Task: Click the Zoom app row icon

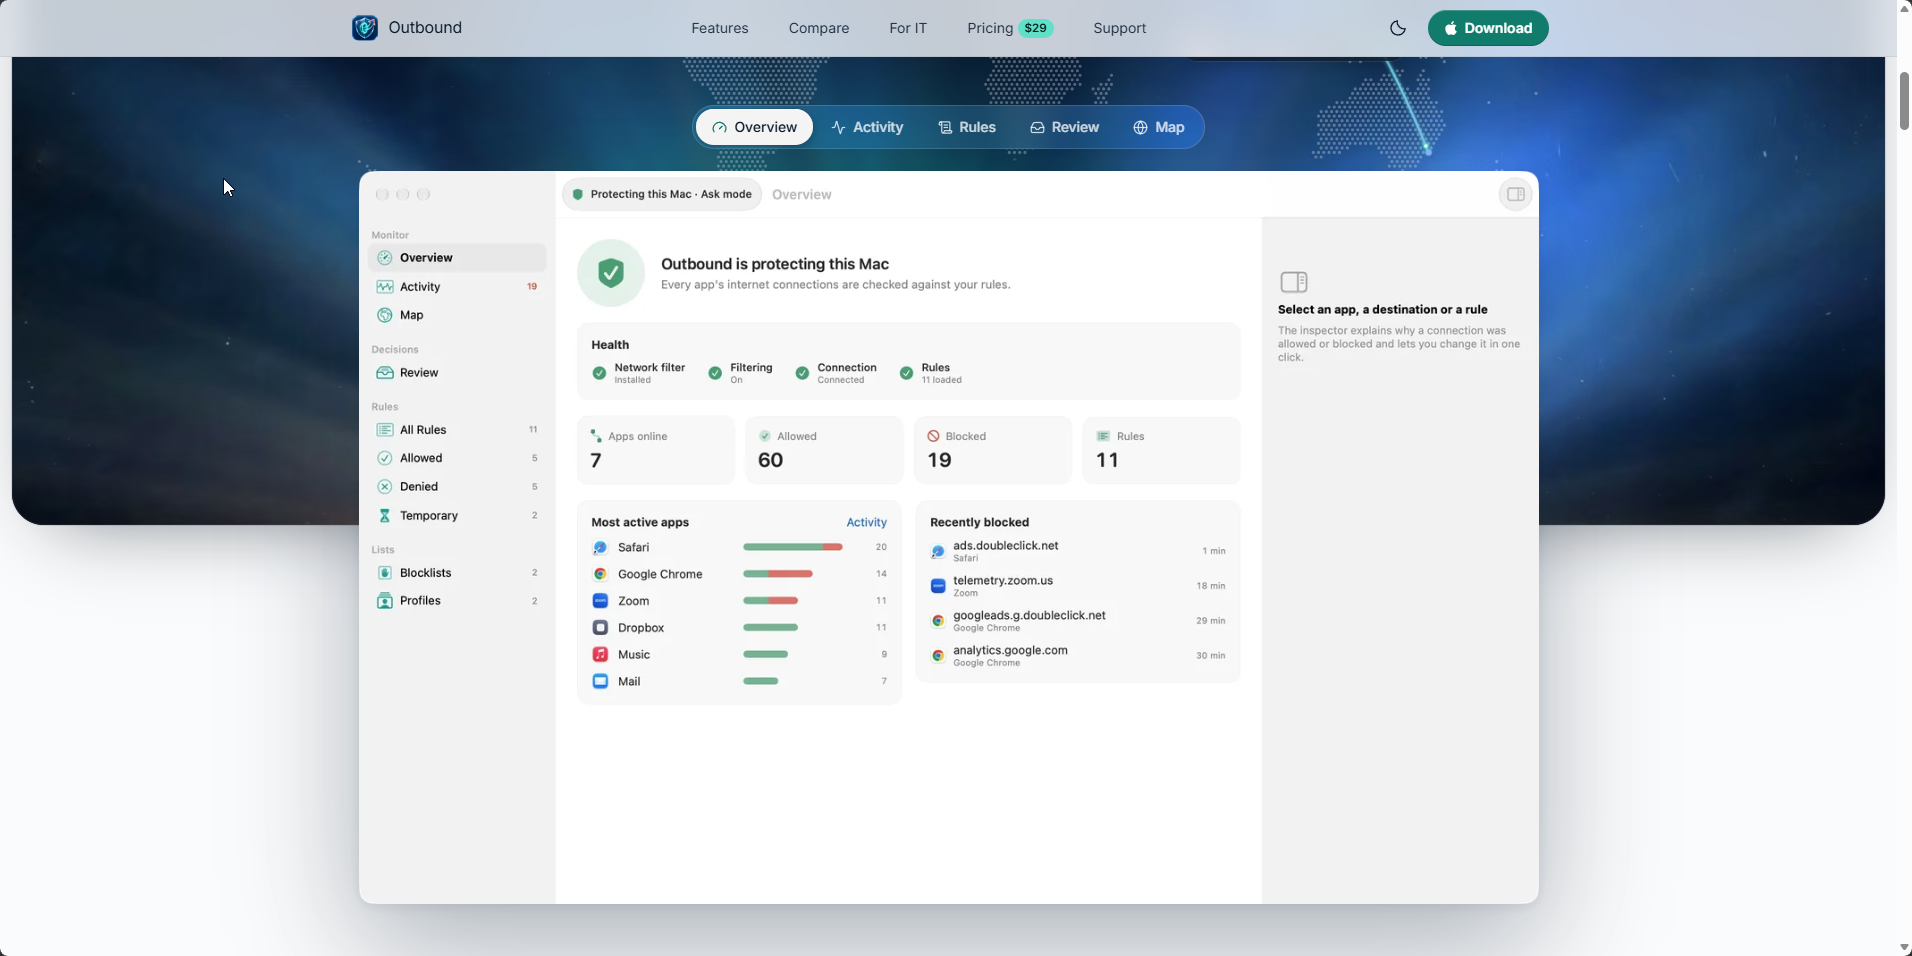Action: coord(600,601)
